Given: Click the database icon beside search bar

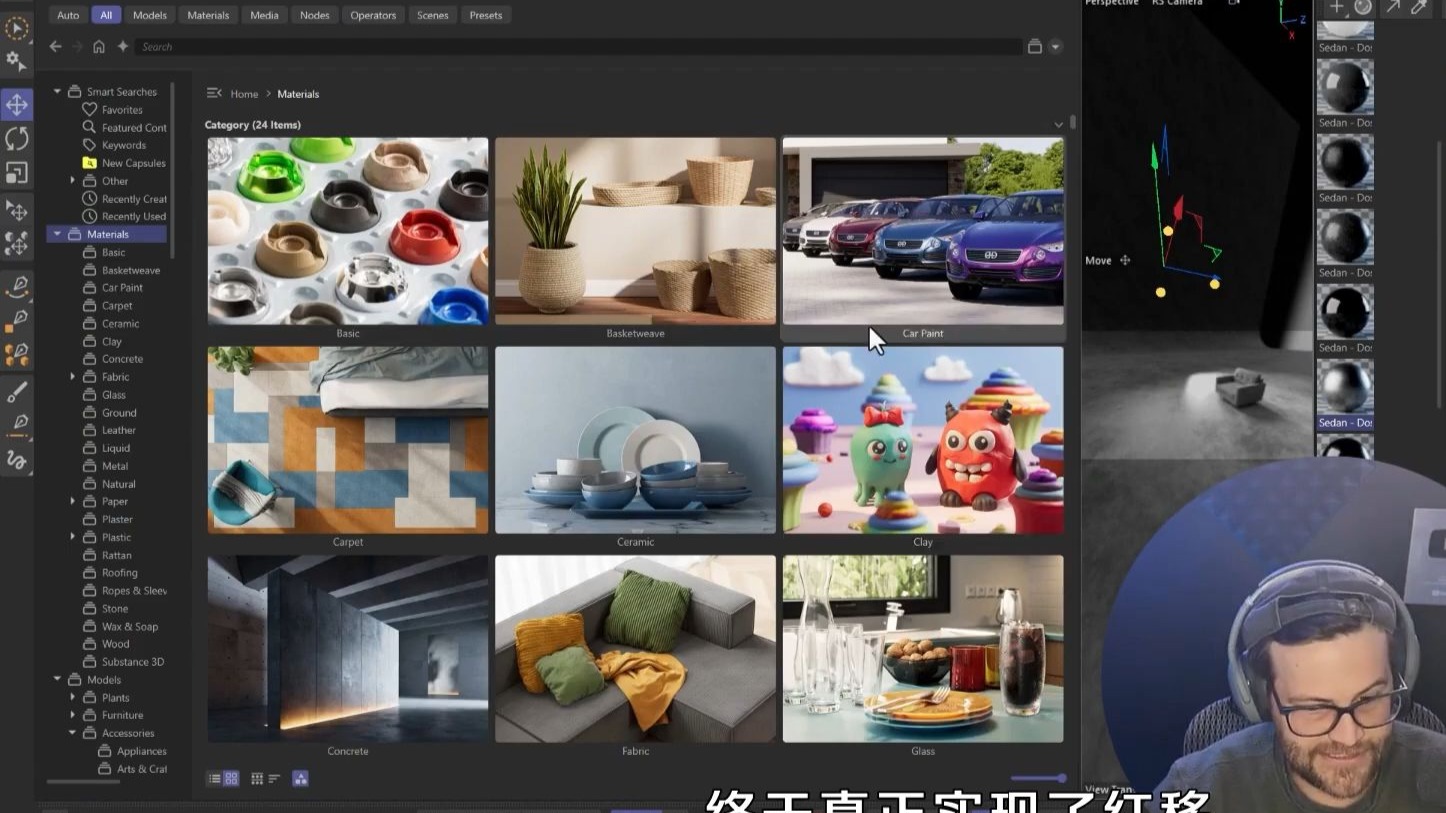Looking at the screenshot, I should click(1035, 46).
